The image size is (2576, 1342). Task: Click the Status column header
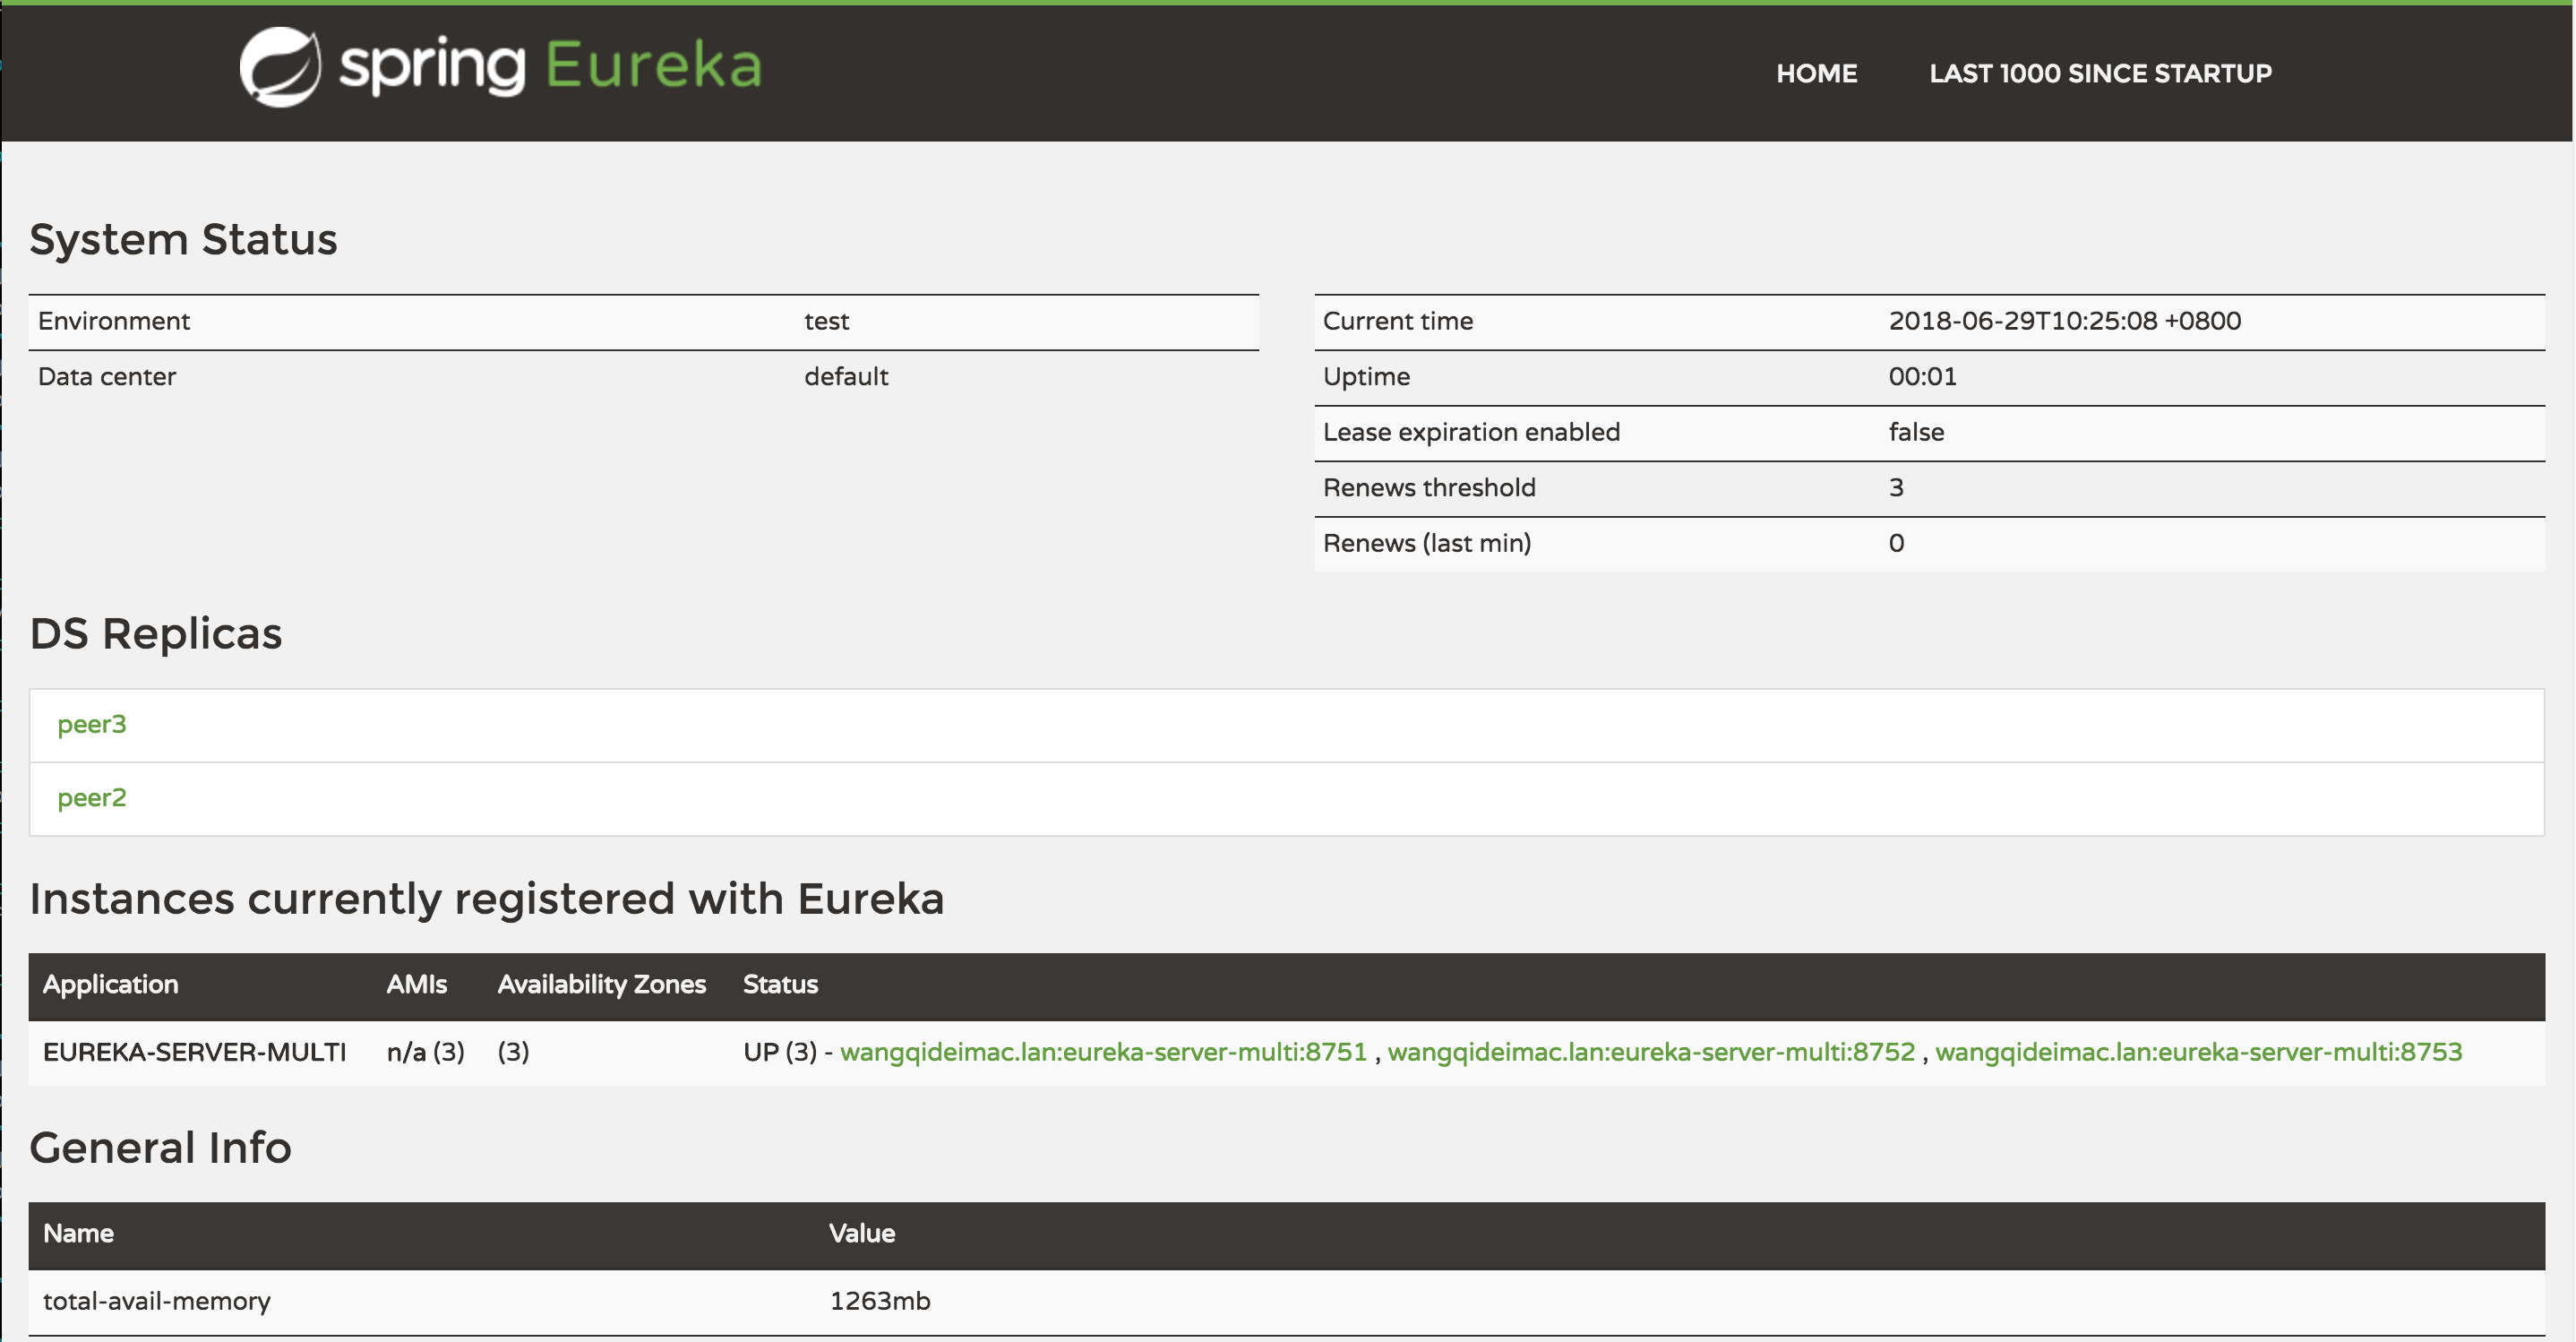pyautogui.click(x=781, y=985)
